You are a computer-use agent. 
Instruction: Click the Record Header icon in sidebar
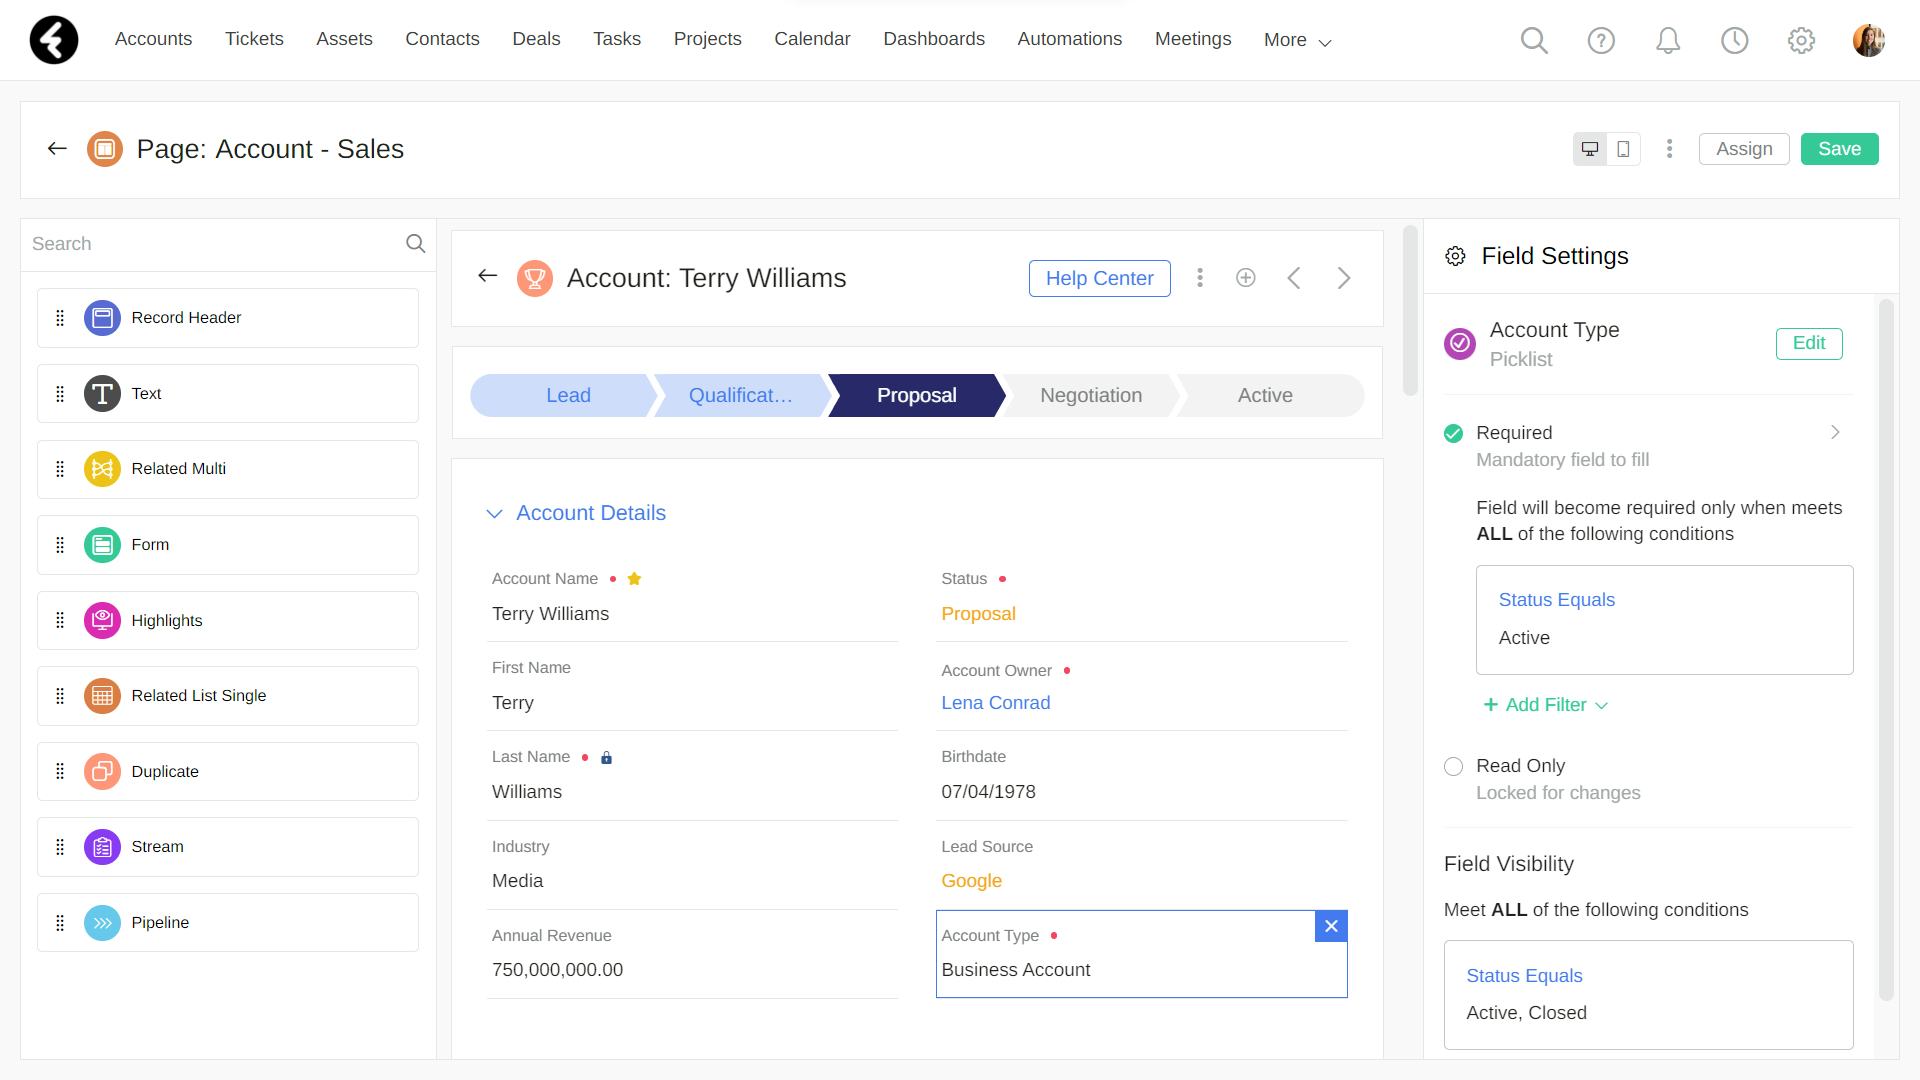tap(102, 316)
